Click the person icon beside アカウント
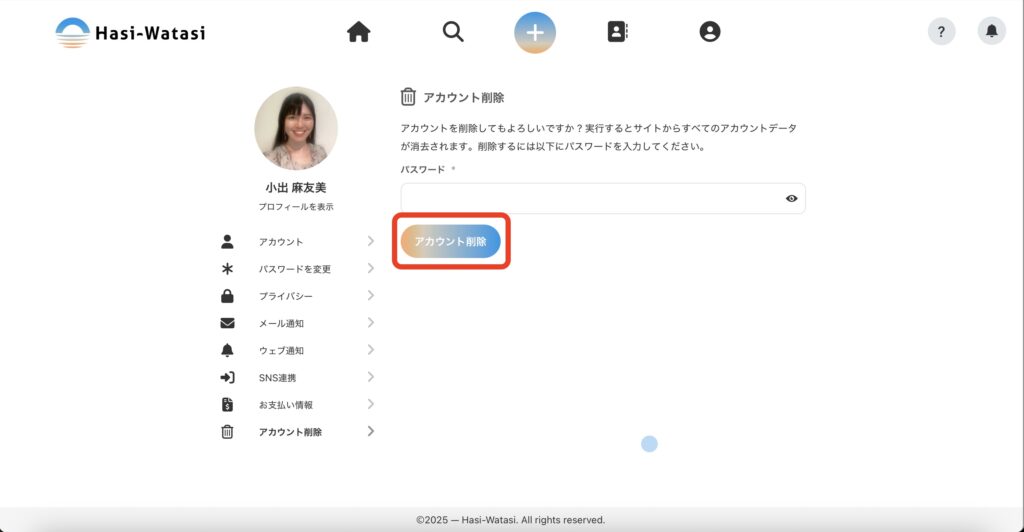This screenshot has width=1024, height=532. (227, 242)
